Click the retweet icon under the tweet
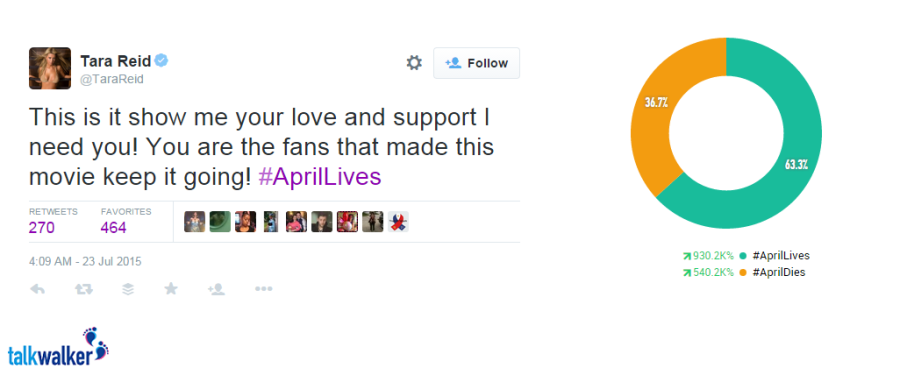Screen dimensions: 900x375 (84, 289)
